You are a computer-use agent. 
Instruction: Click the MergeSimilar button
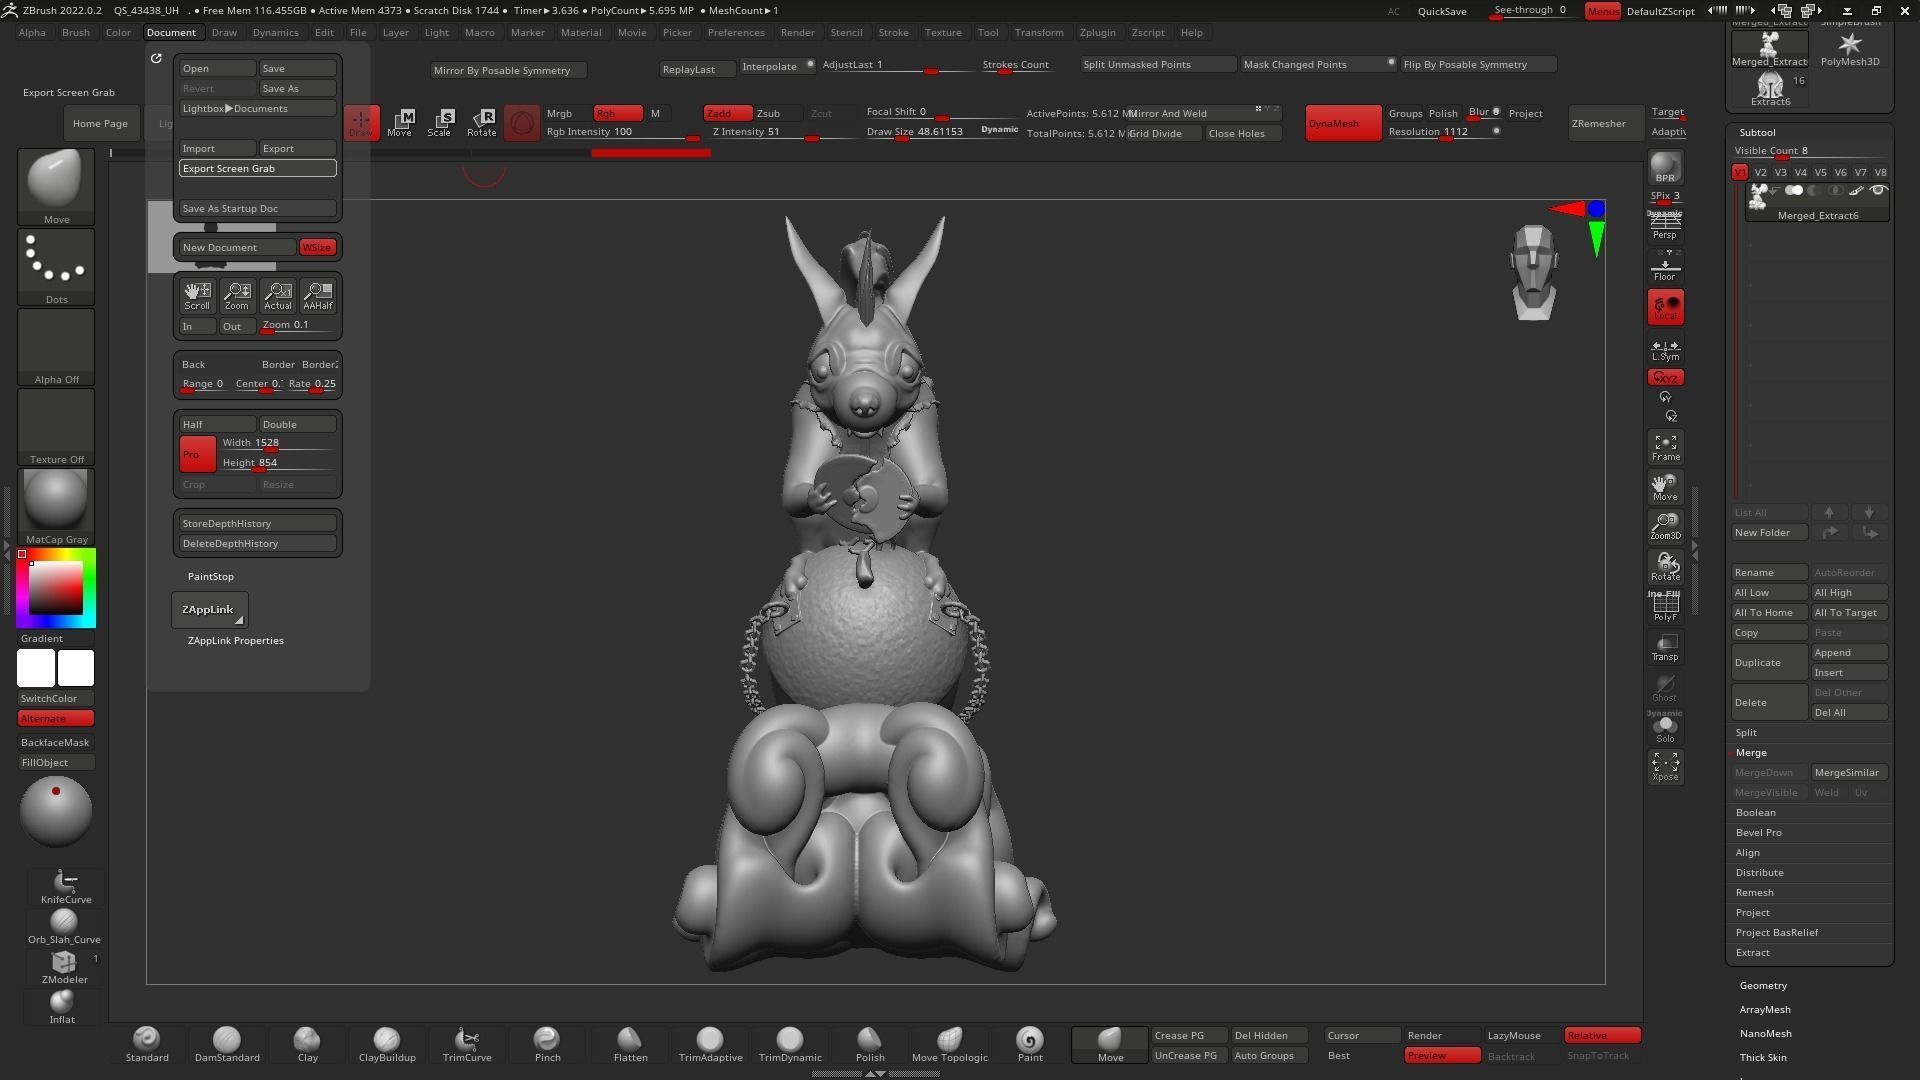(1849, 773)
